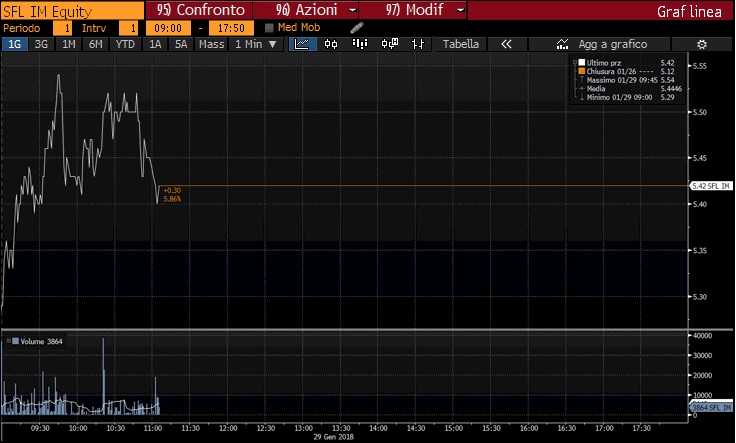Select the line chart type icon
The image size is (736, 443).
click(301, 44)
